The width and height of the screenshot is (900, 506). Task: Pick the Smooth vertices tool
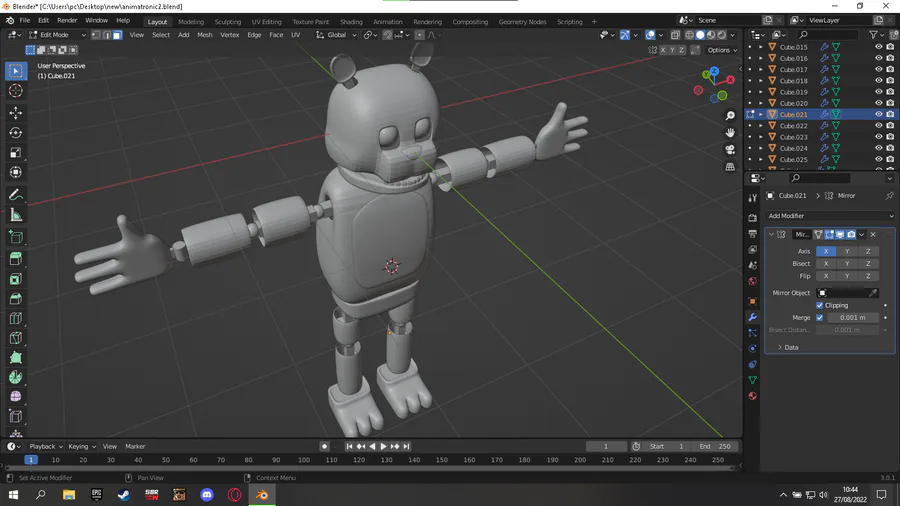pos(15,396)
